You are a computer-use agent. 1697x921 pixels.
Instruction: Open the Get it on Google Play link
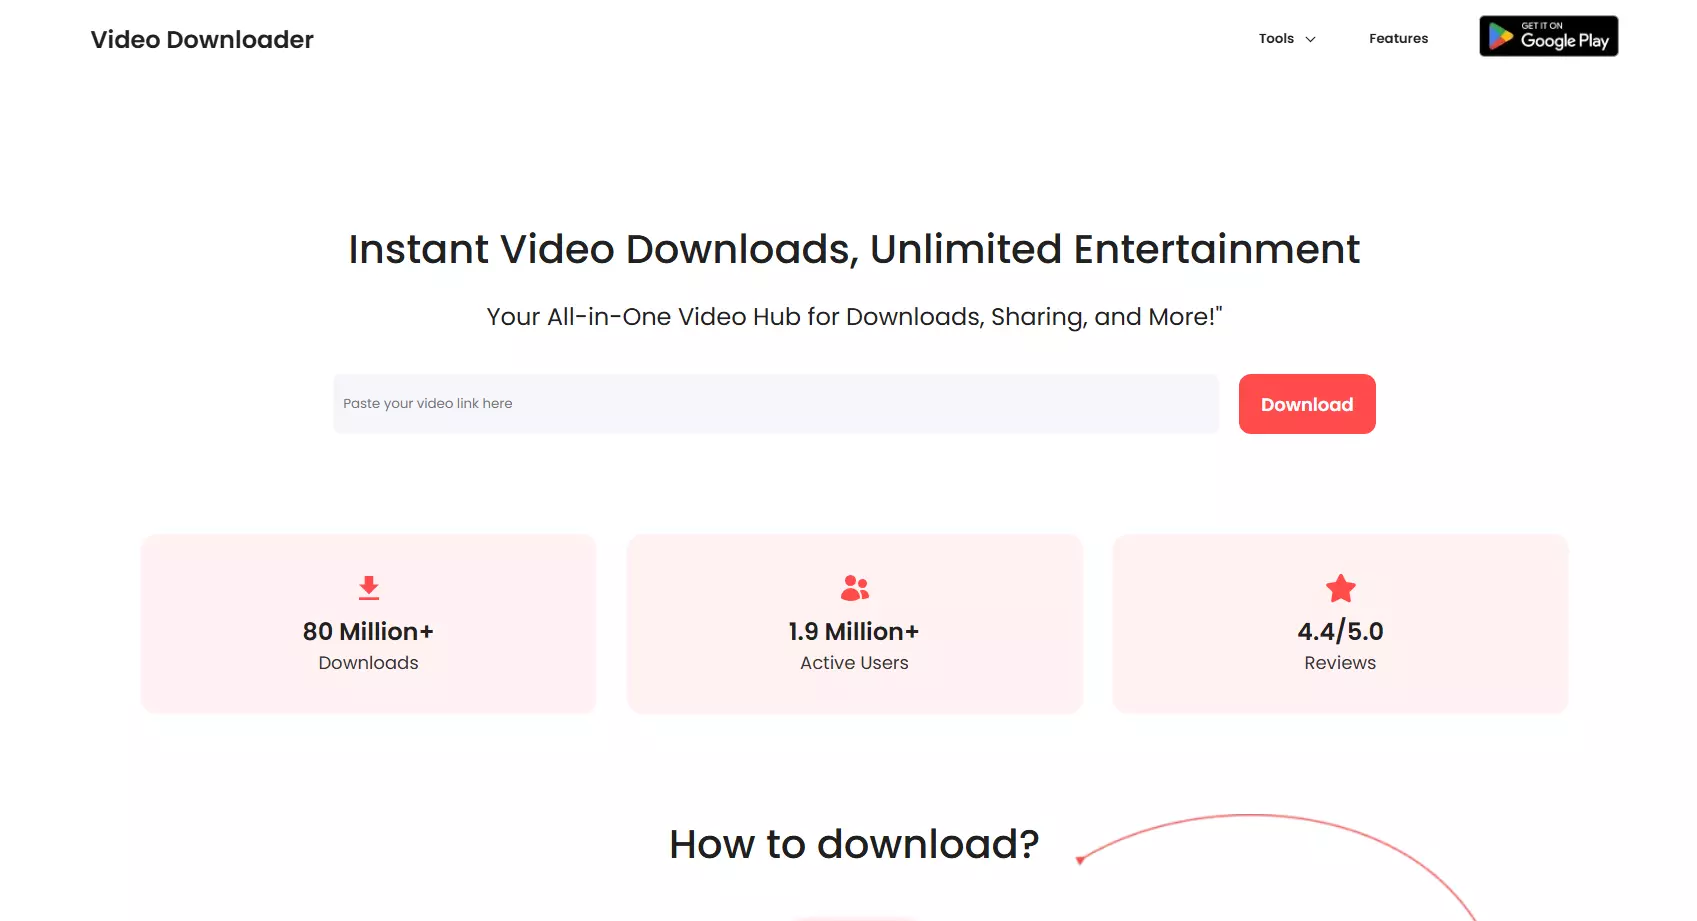[1548, 36]
